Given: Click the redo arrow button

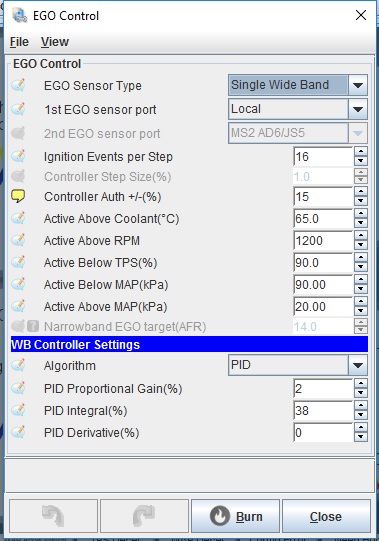Looking at the screenshot, I should pos(144,516).
